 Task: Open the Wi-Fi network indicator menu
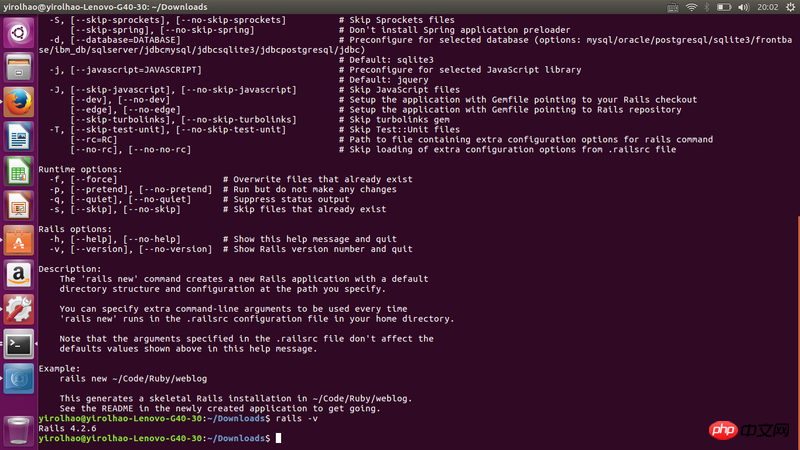691,7
